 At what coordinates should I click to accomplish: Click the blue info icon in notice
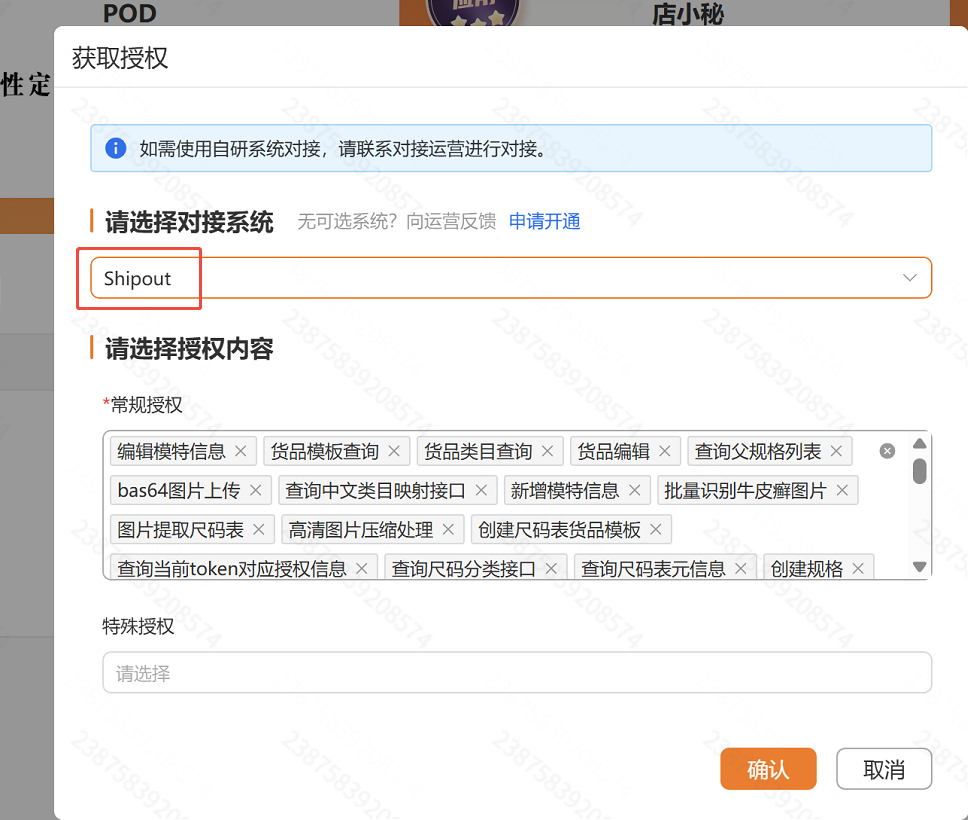[115, 148]
